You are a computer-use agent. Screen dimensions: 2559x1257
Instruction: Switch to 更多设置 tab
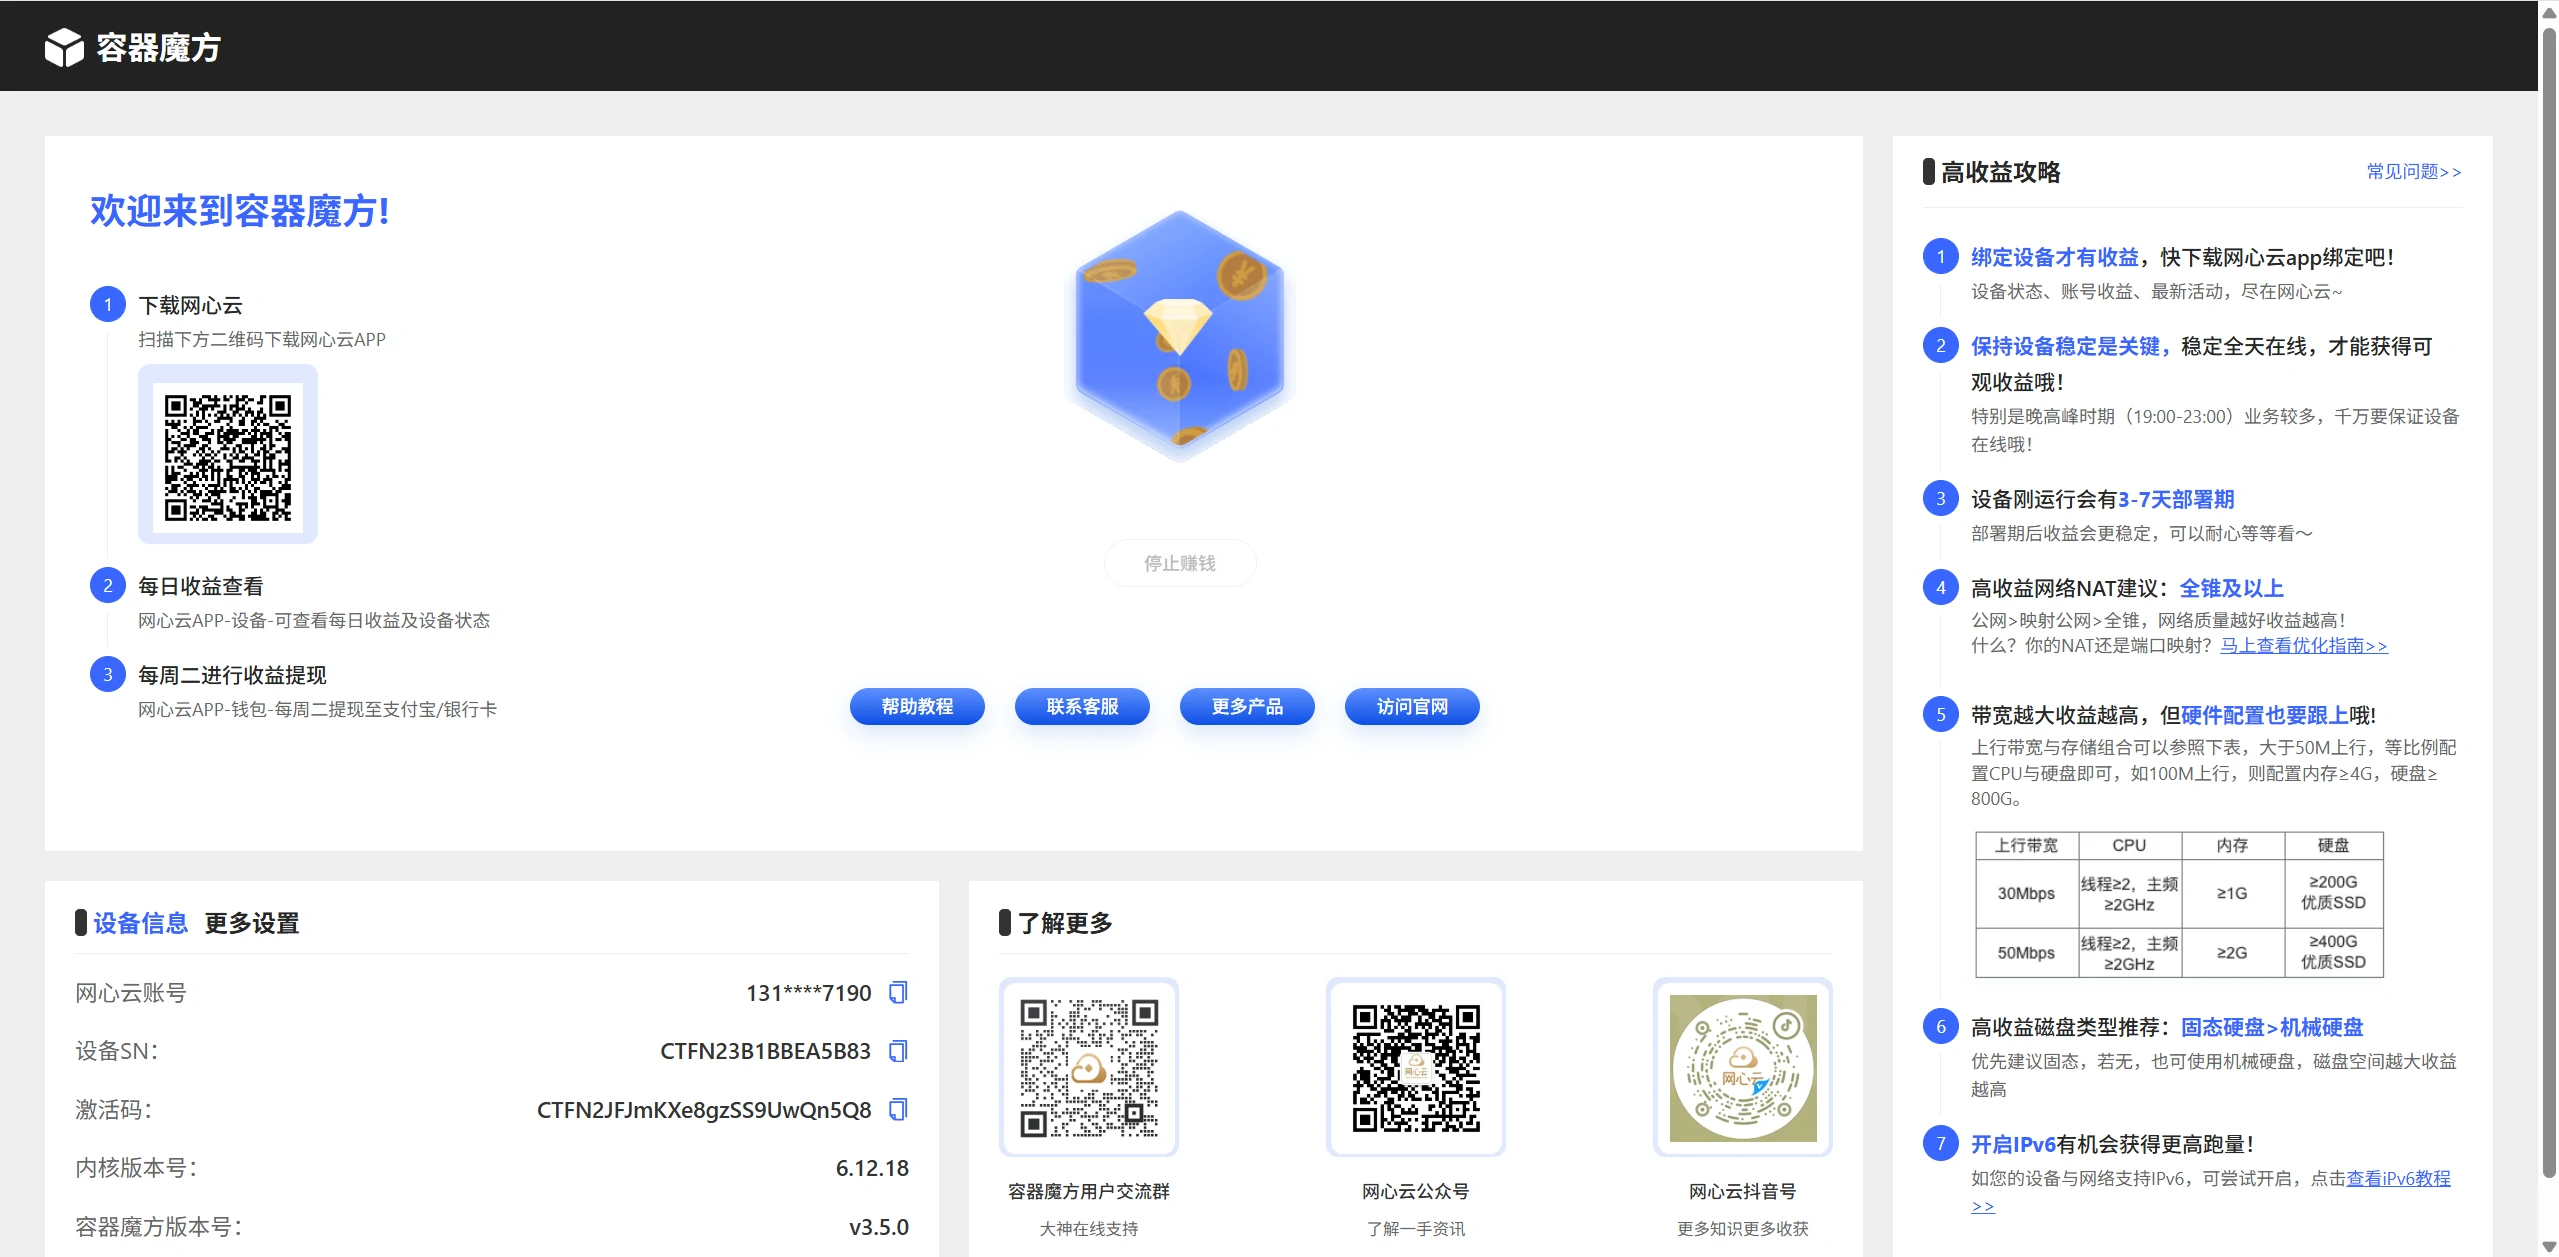click(252, 923)
